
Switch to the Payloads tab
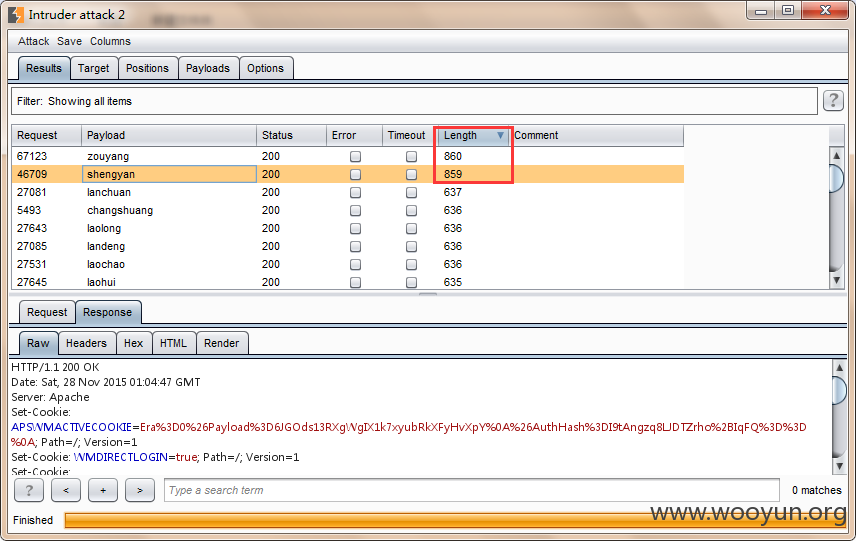coord(207,68)
